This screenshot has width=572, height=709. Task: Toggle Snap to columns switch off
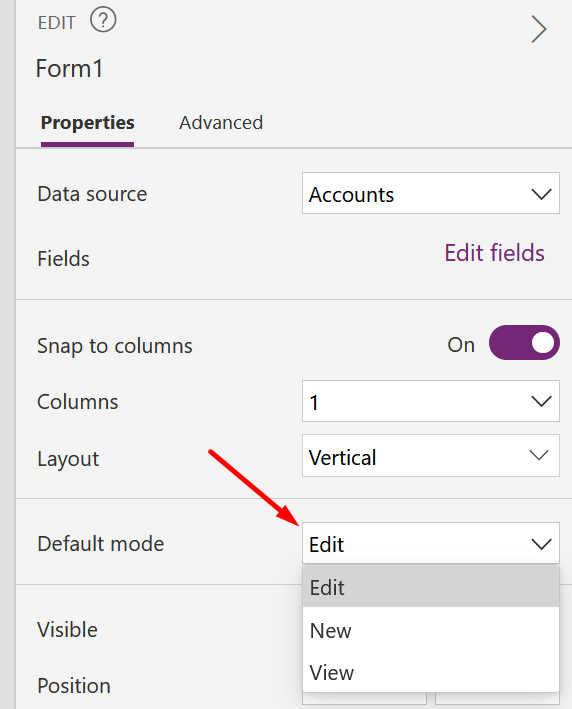pos(524,343)
